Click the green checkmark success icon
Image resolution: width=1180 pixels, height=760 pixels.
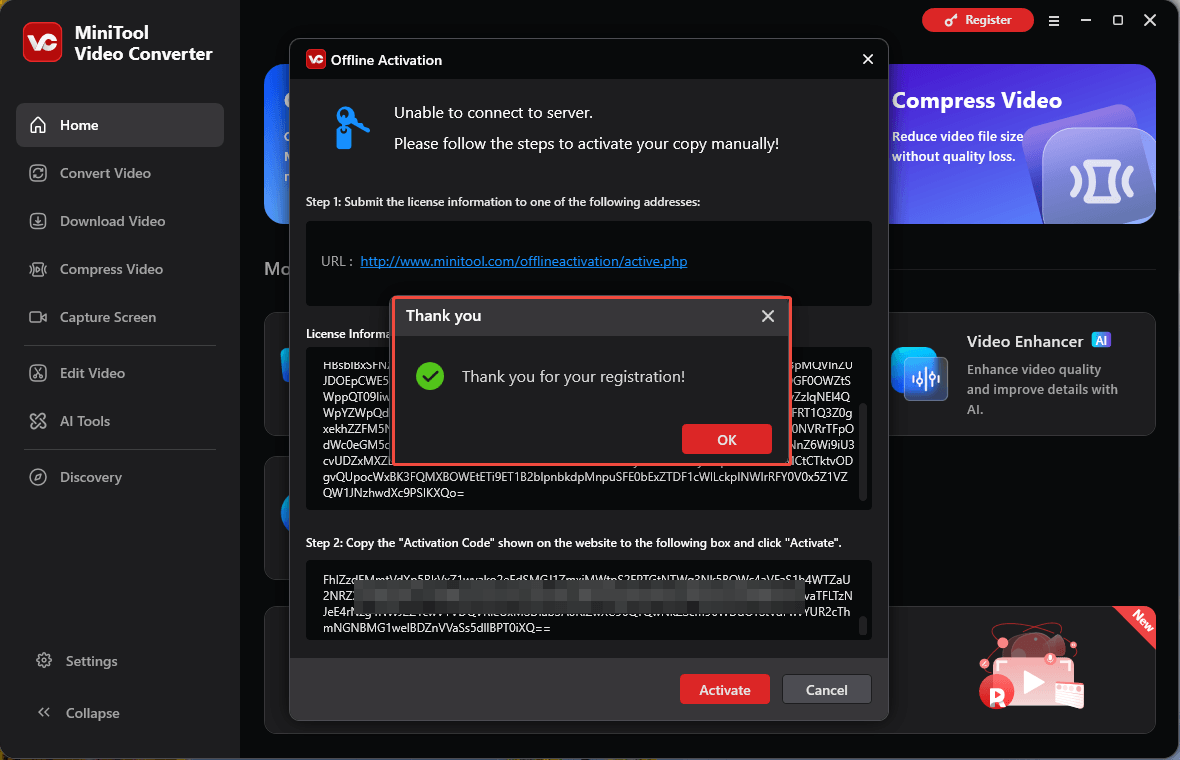point(430,376)
